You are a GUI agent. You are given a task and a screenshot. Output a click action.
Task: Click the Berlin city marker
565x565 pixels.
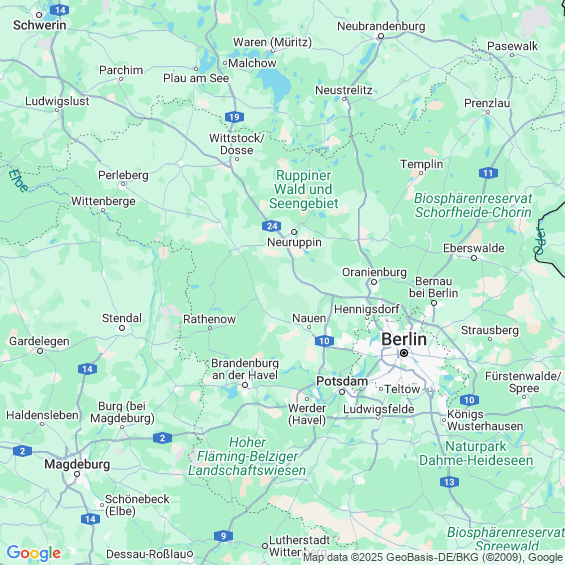click(404, 353)
